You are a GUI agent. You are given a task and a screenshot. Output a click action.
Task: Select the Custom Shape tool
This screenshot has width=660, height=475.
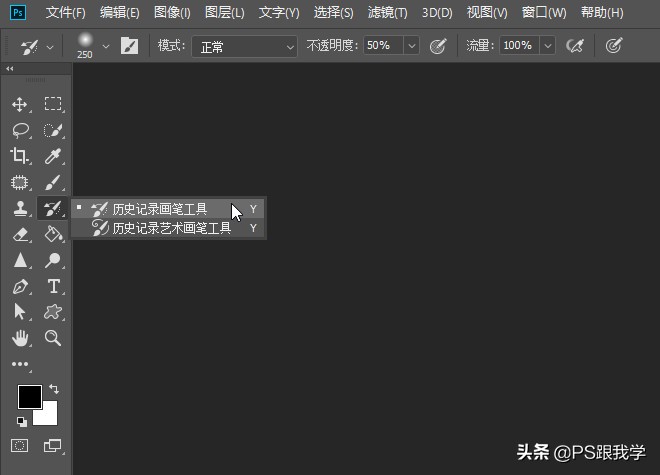point(53,312)
